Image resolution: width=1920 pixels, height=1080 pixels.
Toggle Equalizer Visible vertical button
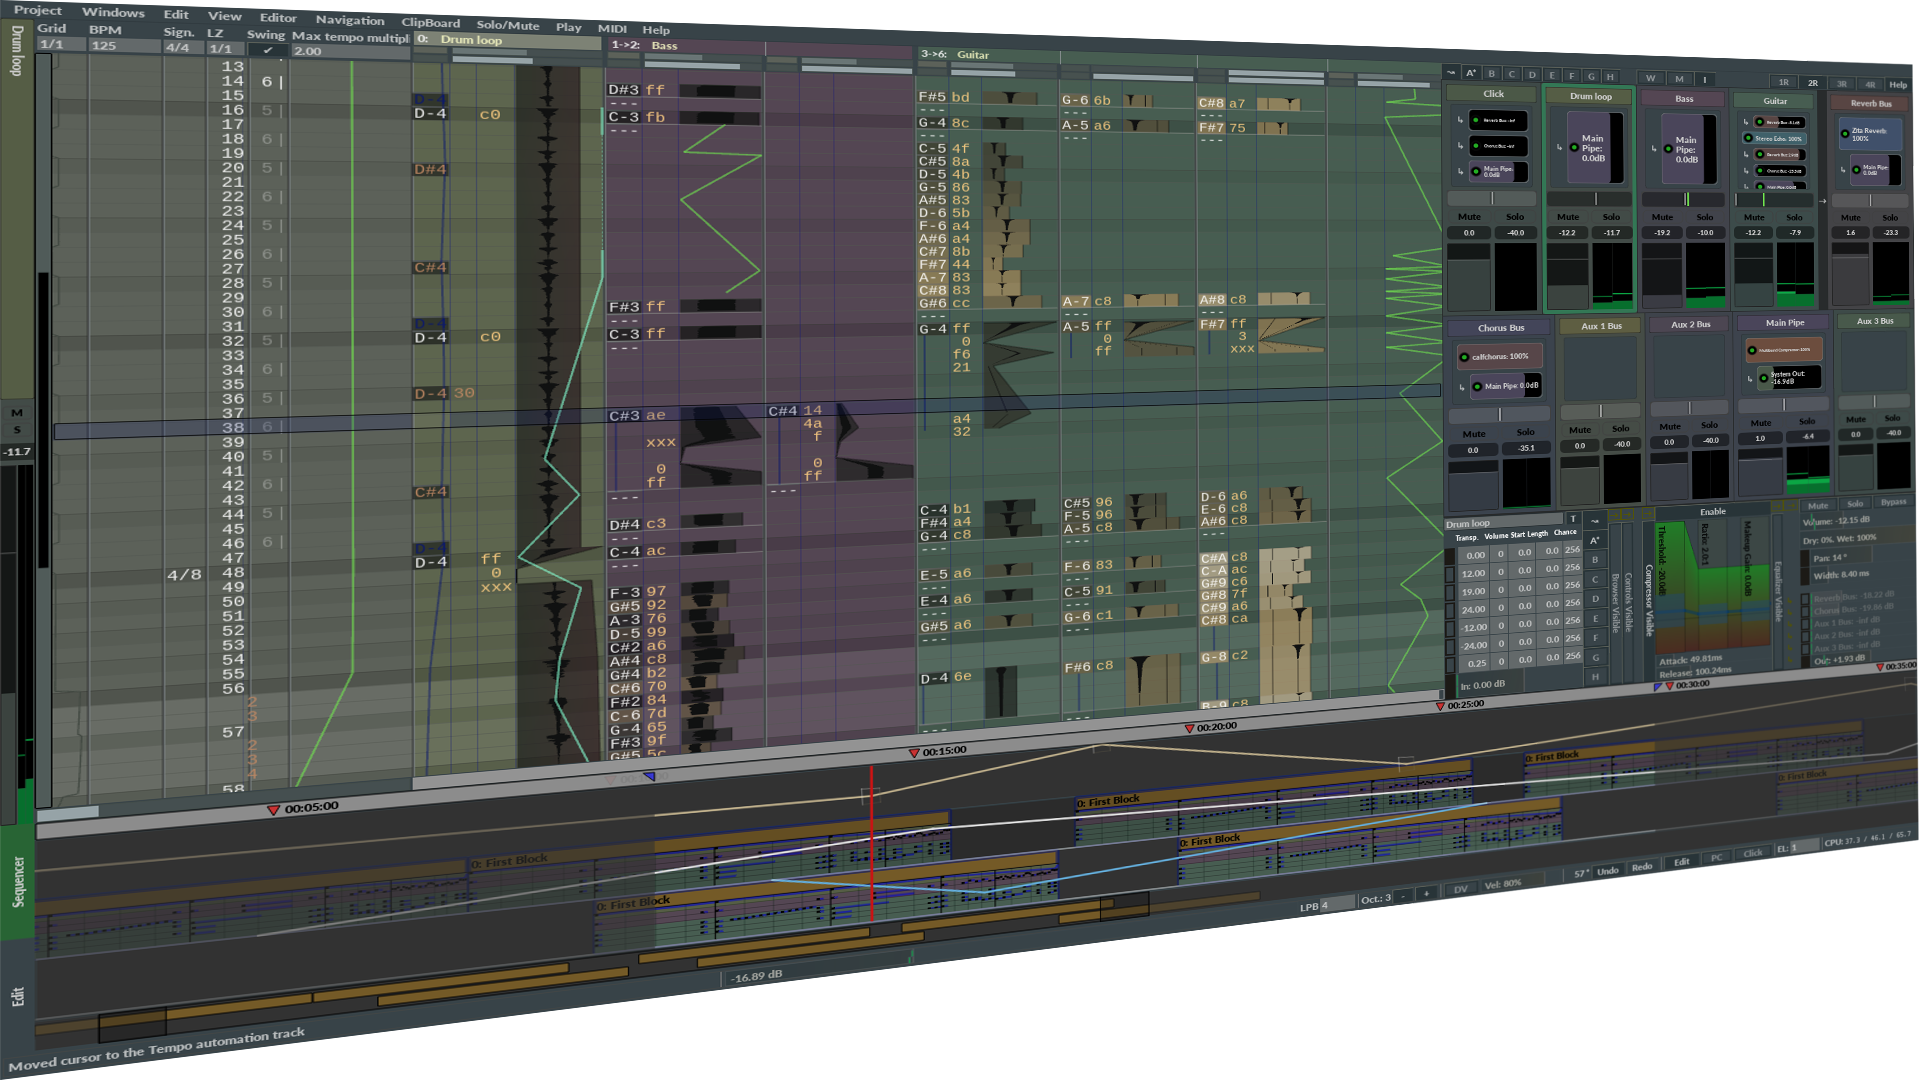point(1778,590)
